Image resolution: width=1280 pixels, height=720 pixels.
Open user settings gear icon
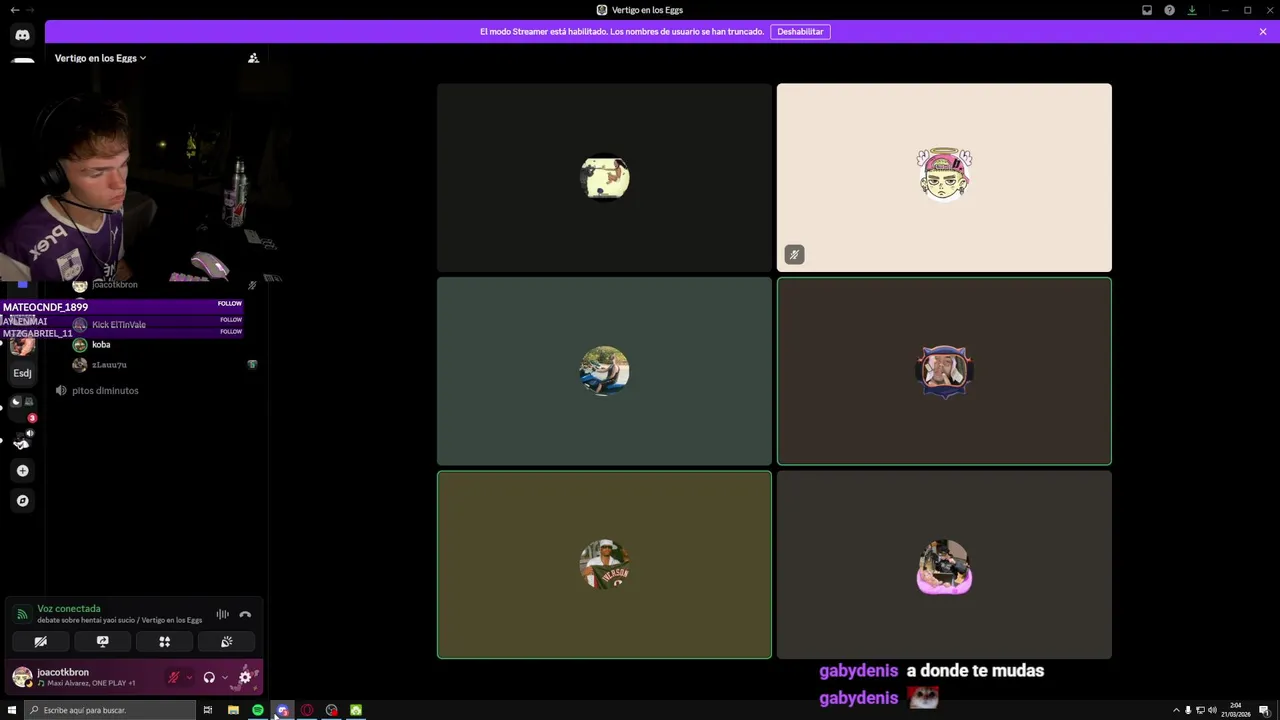245,677
